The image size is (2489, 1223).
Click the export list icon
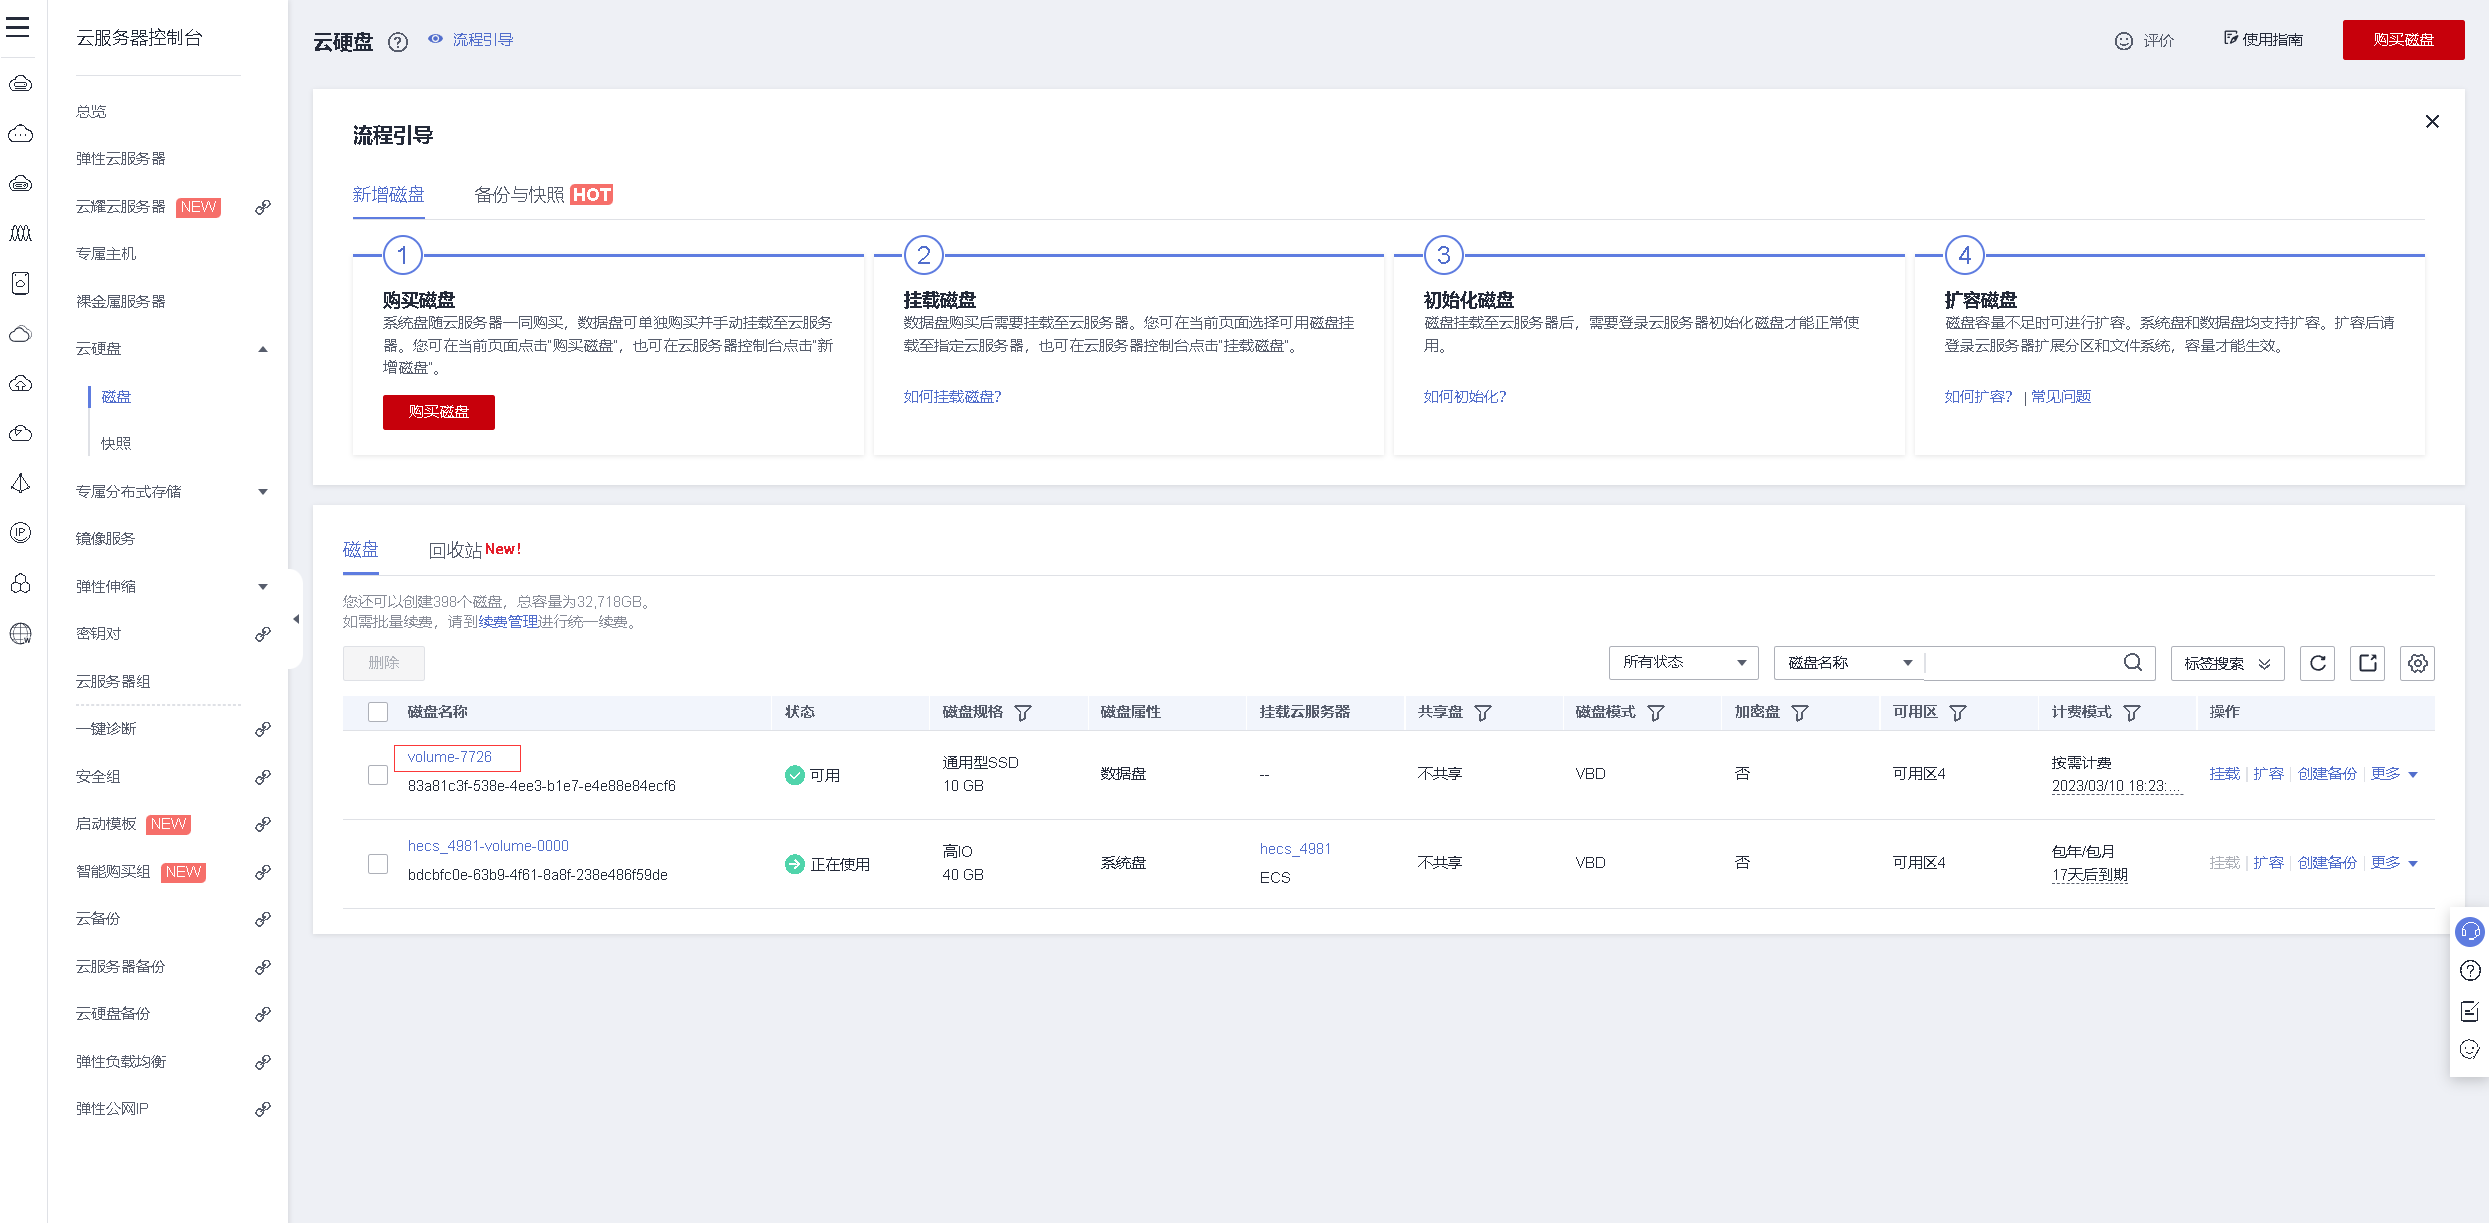coord(2368,663)
